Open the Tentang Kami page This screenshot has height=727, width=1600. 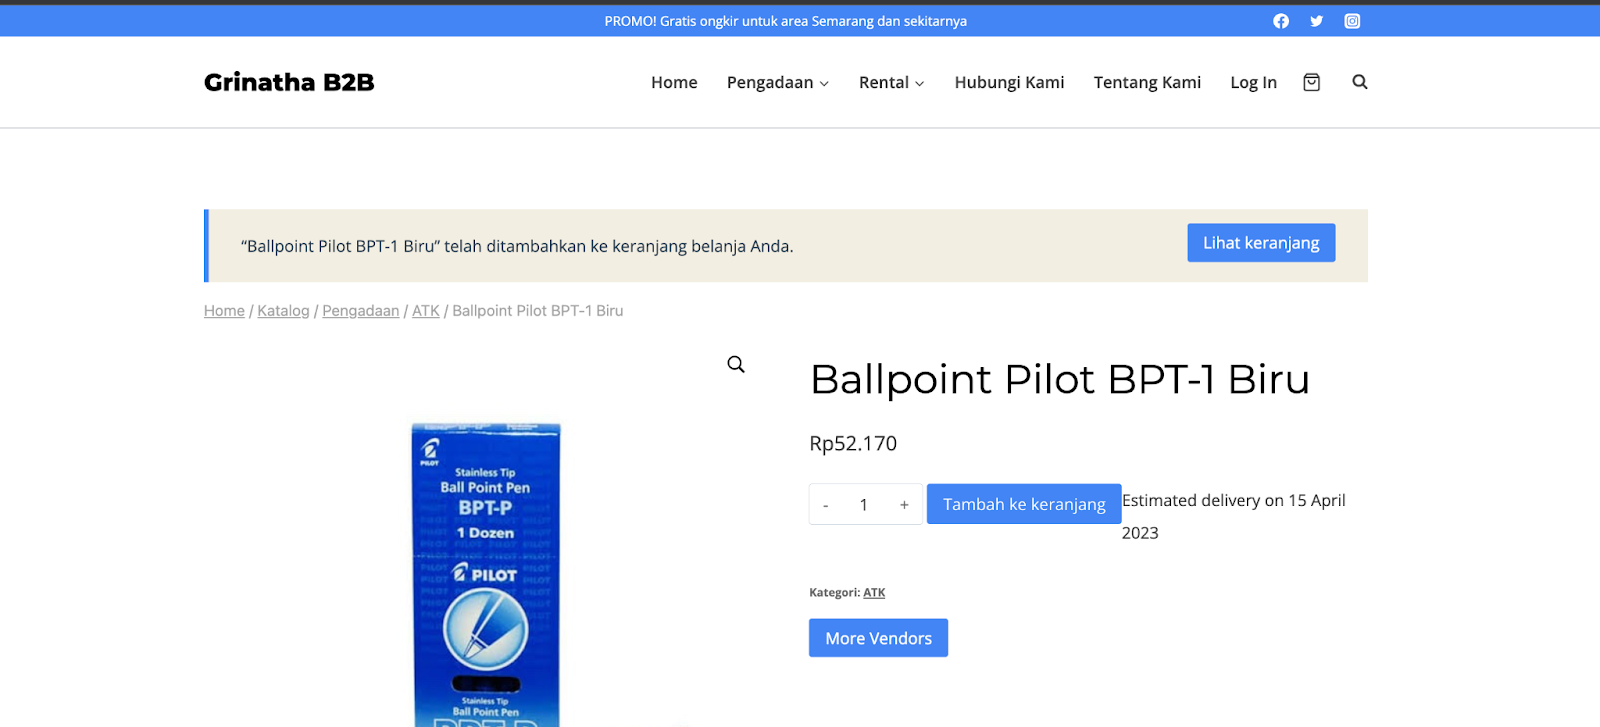[1147, 82]
